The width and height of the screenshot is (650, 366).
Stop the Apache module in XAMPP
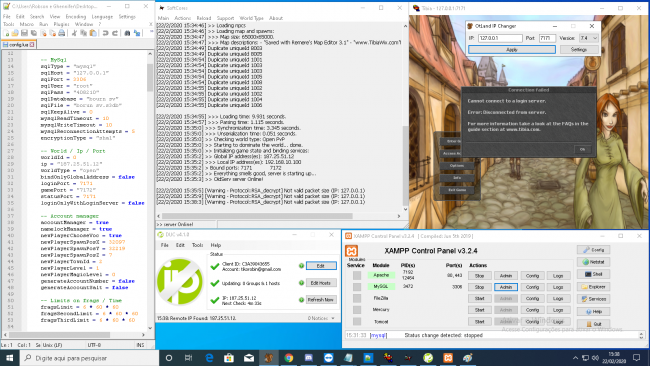(x=480, y=276)
